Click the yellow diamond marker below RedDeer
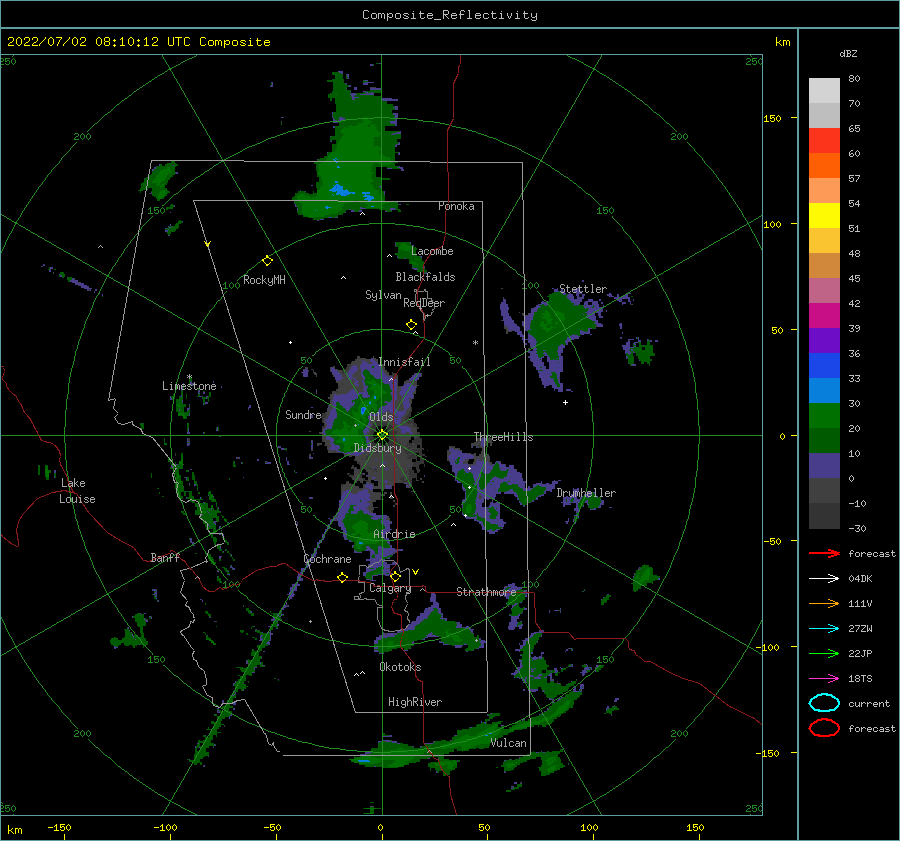This screenshot has width=900, height=841. [411, 325]
